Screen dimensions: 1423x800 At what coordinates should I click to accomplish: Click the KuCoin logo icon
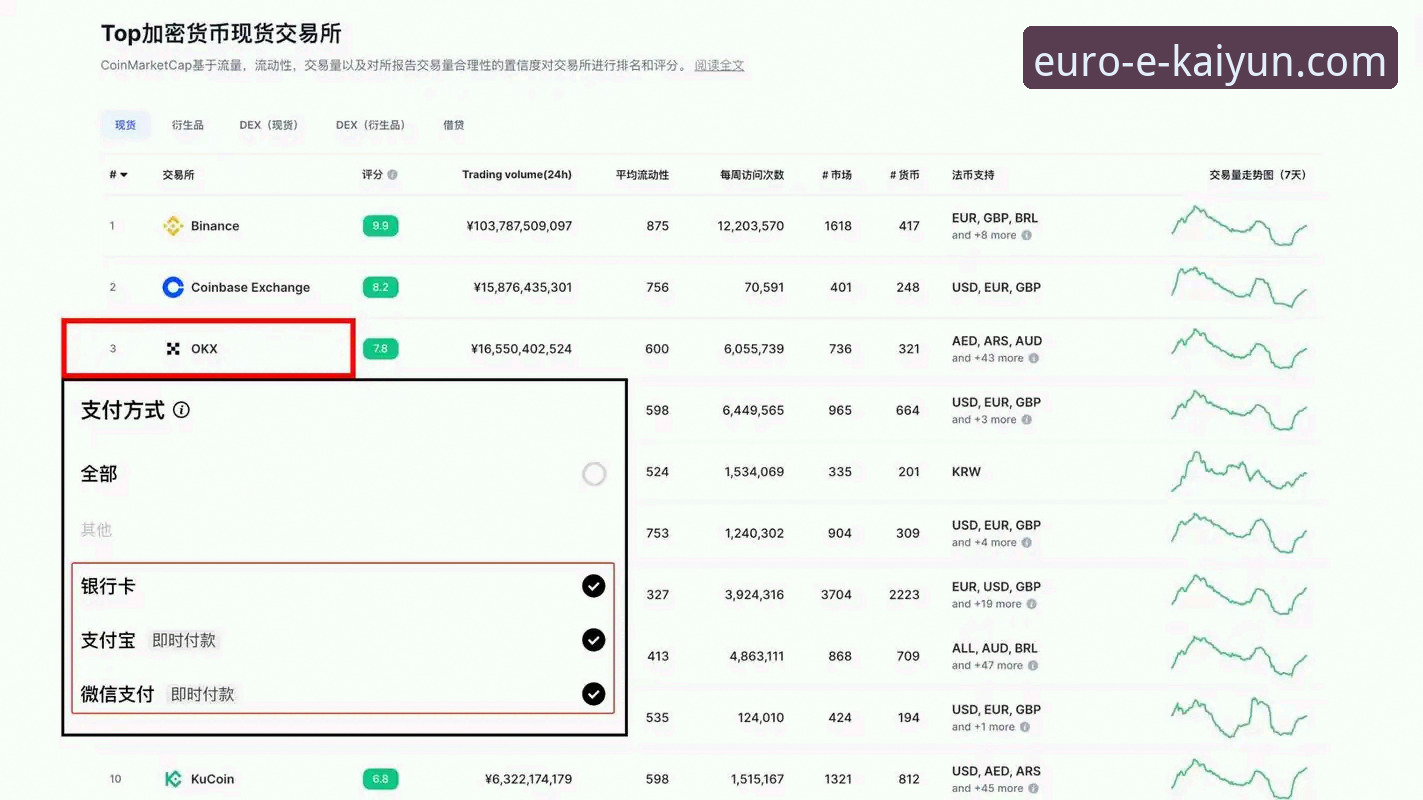click(x=173, y=779)
